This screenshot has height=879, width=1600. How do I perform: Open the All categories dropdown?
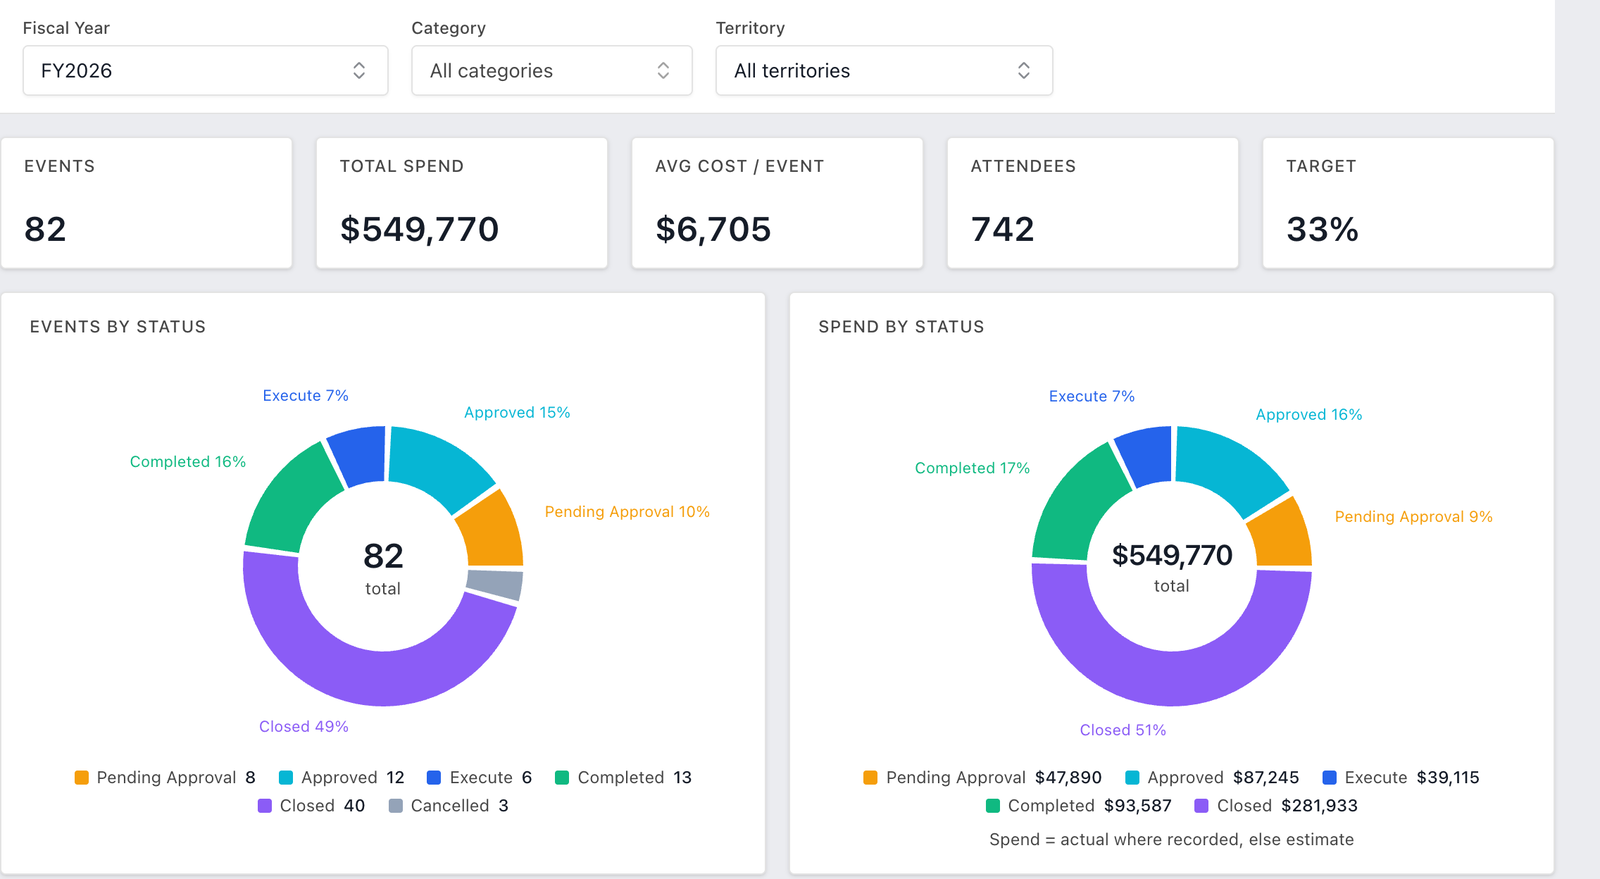coord(552,70)
